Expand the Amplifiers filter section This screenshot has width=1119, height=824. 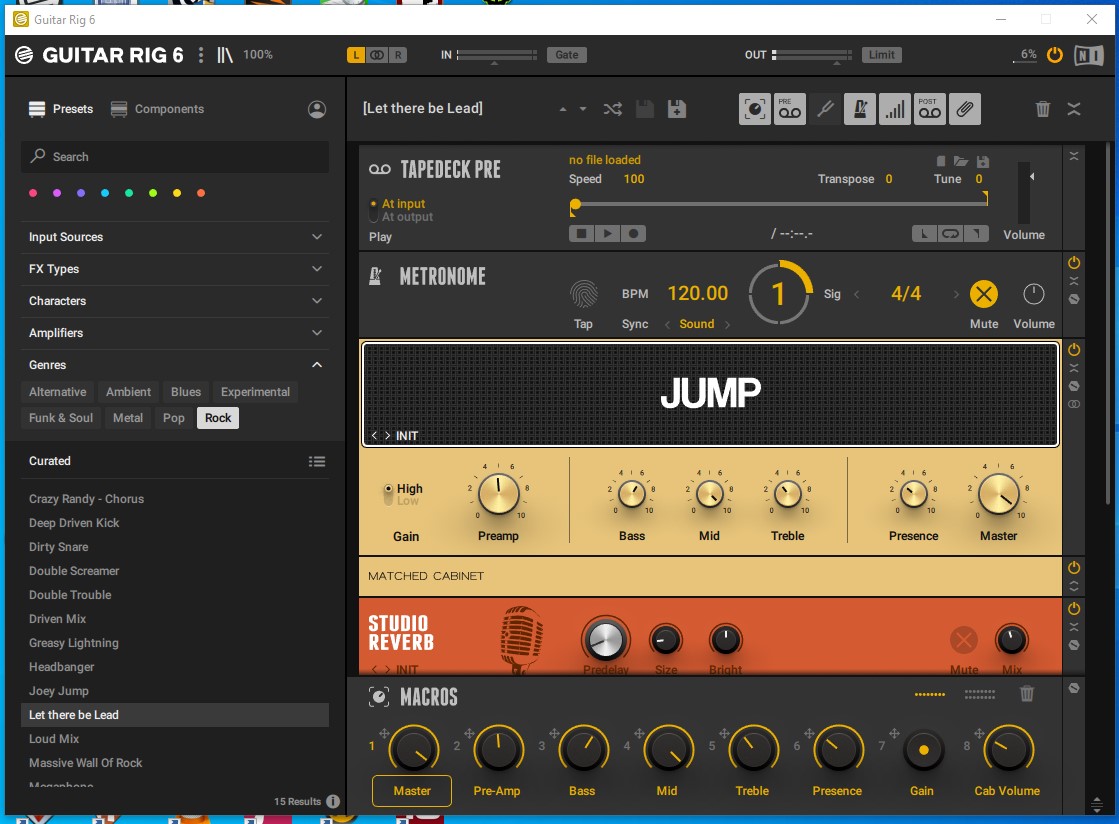pyautogui.click(x=175, y=333)
